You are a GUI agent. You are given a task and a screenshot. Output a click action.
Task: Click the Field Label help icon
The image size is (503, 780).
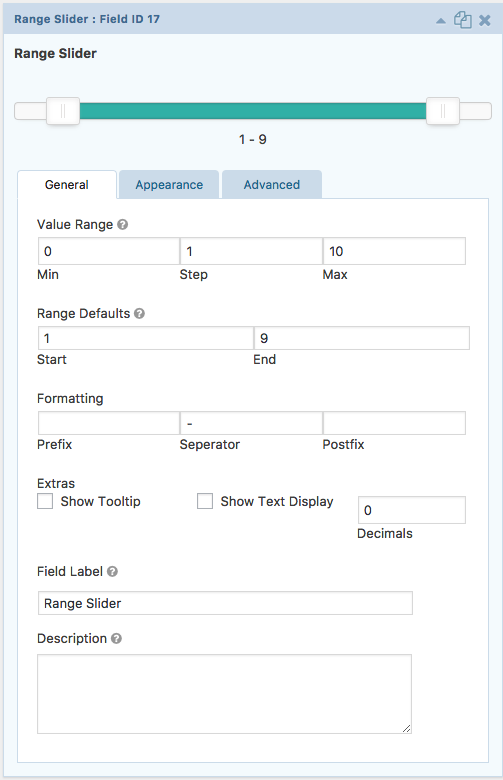point(112,572)
